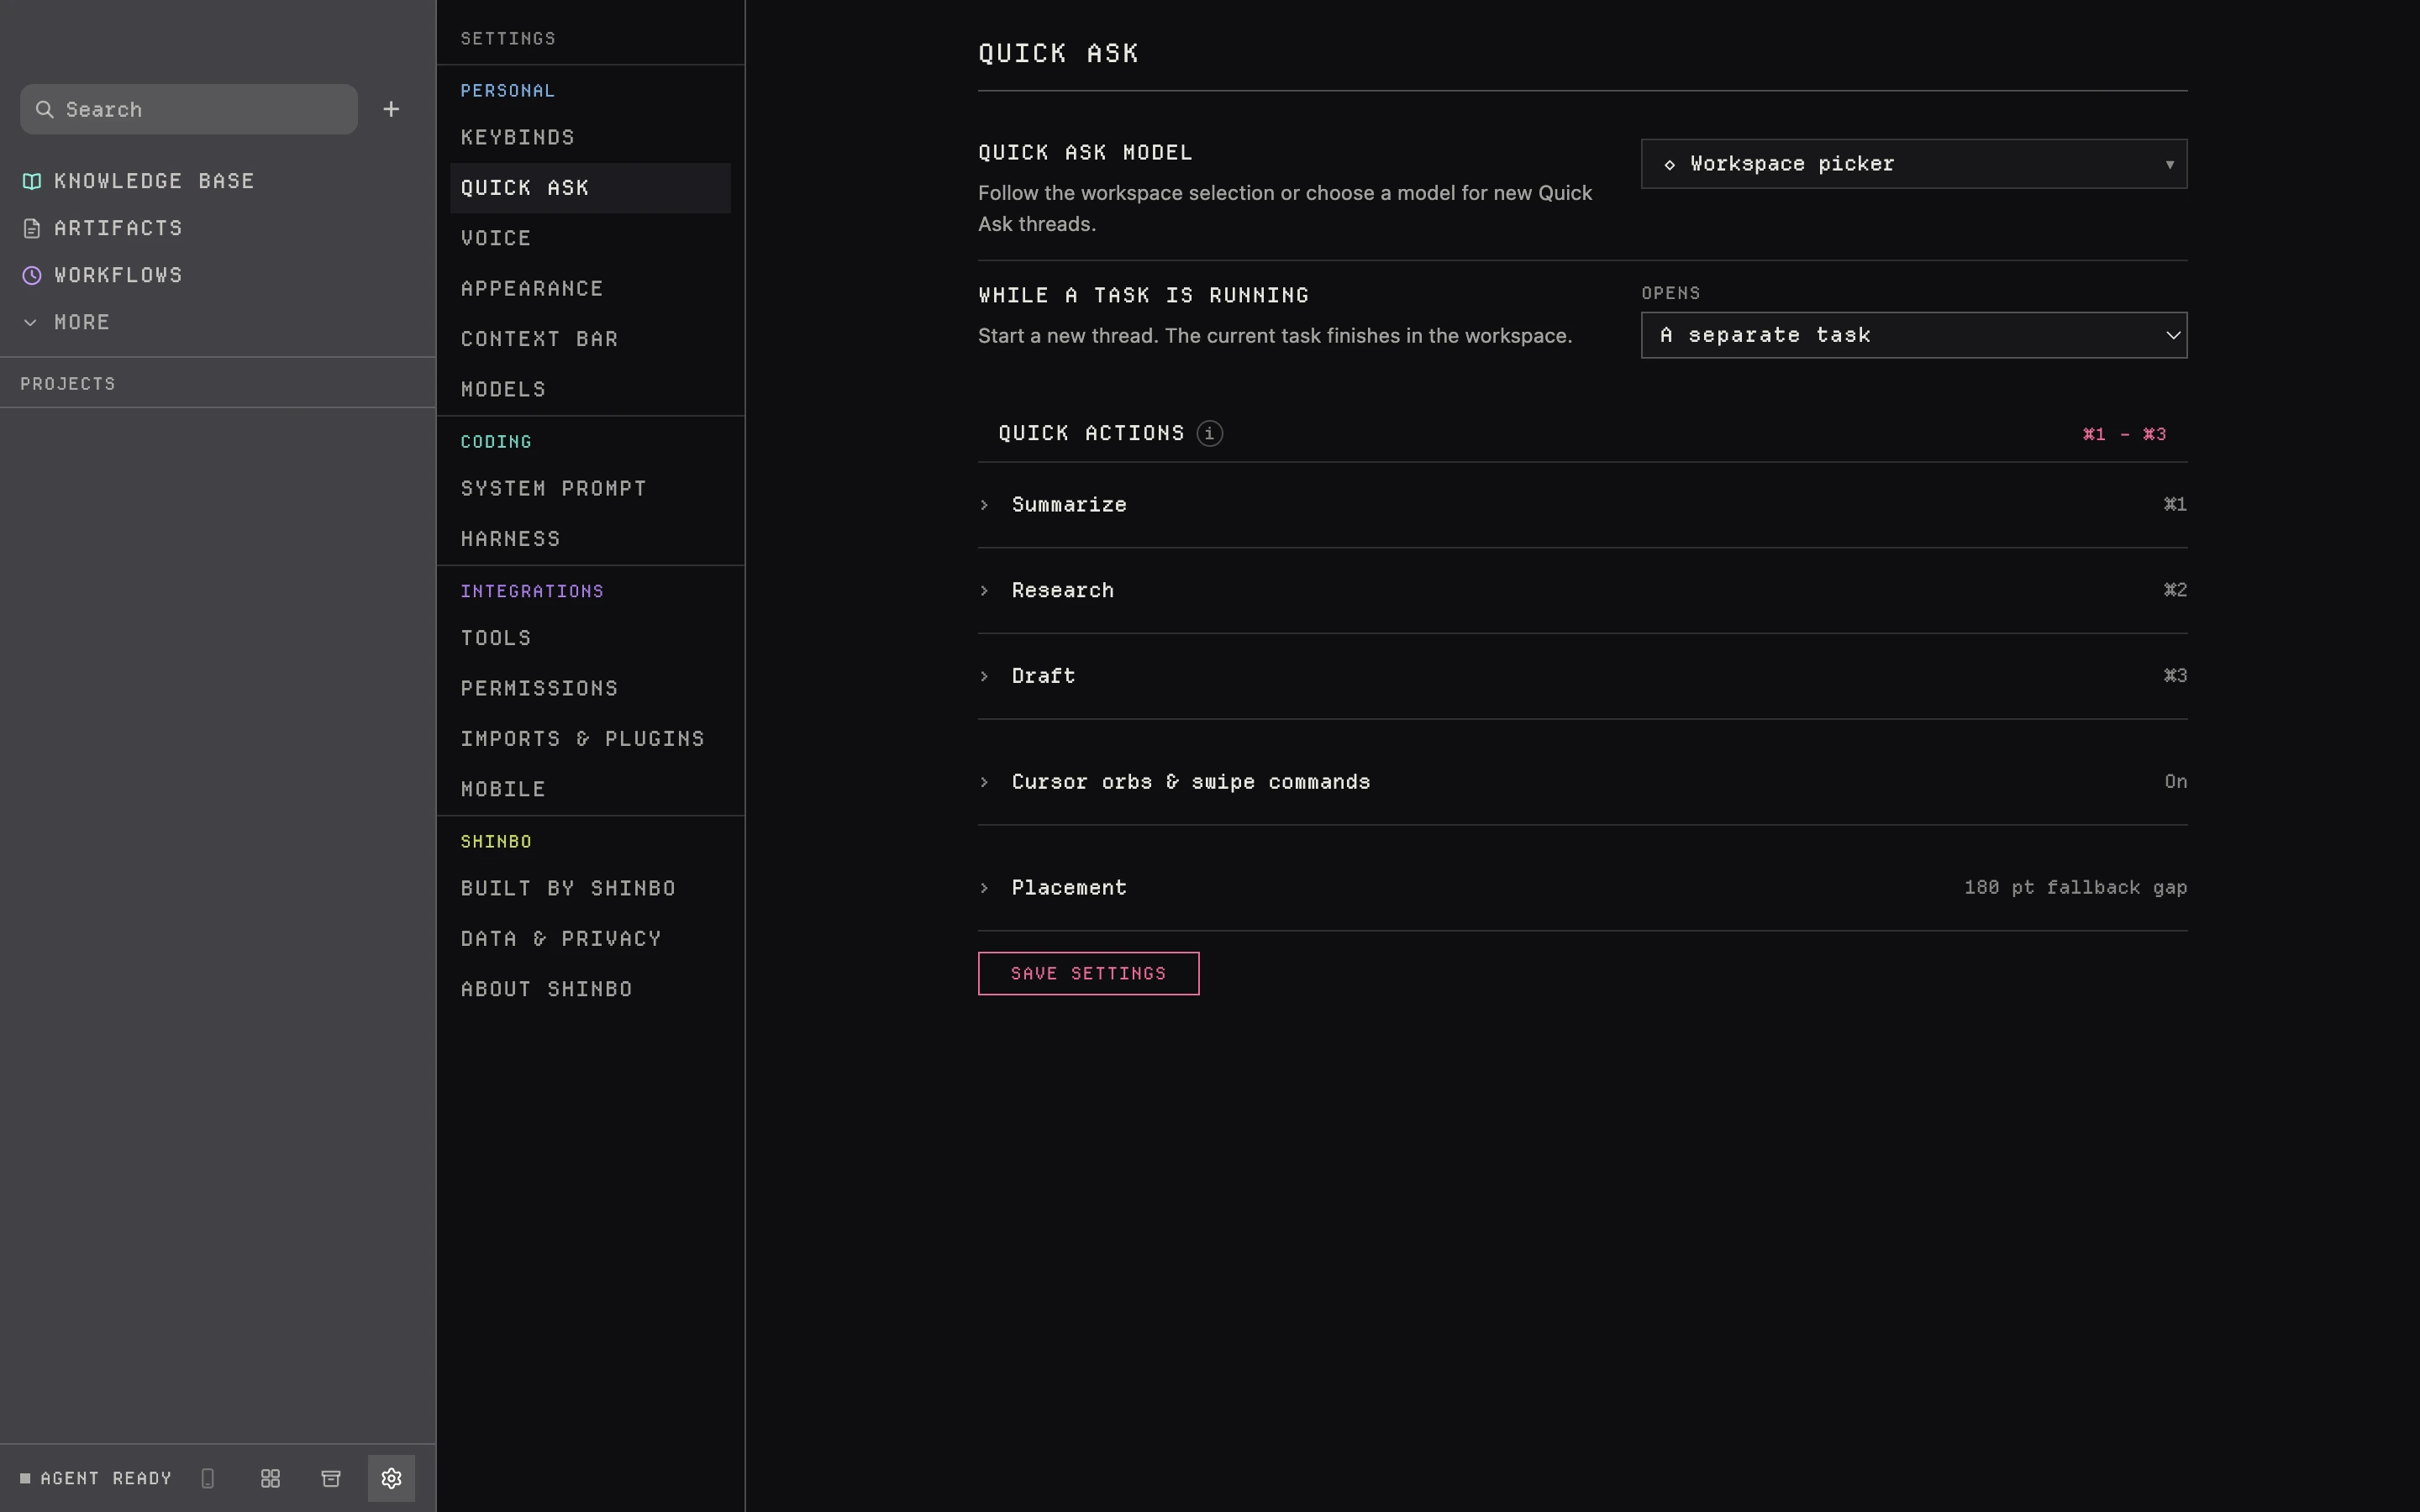Click the '180 pt fallback gap' value
Image resolution: width=2420 pixels, height=1512 pixels.
2075,888
